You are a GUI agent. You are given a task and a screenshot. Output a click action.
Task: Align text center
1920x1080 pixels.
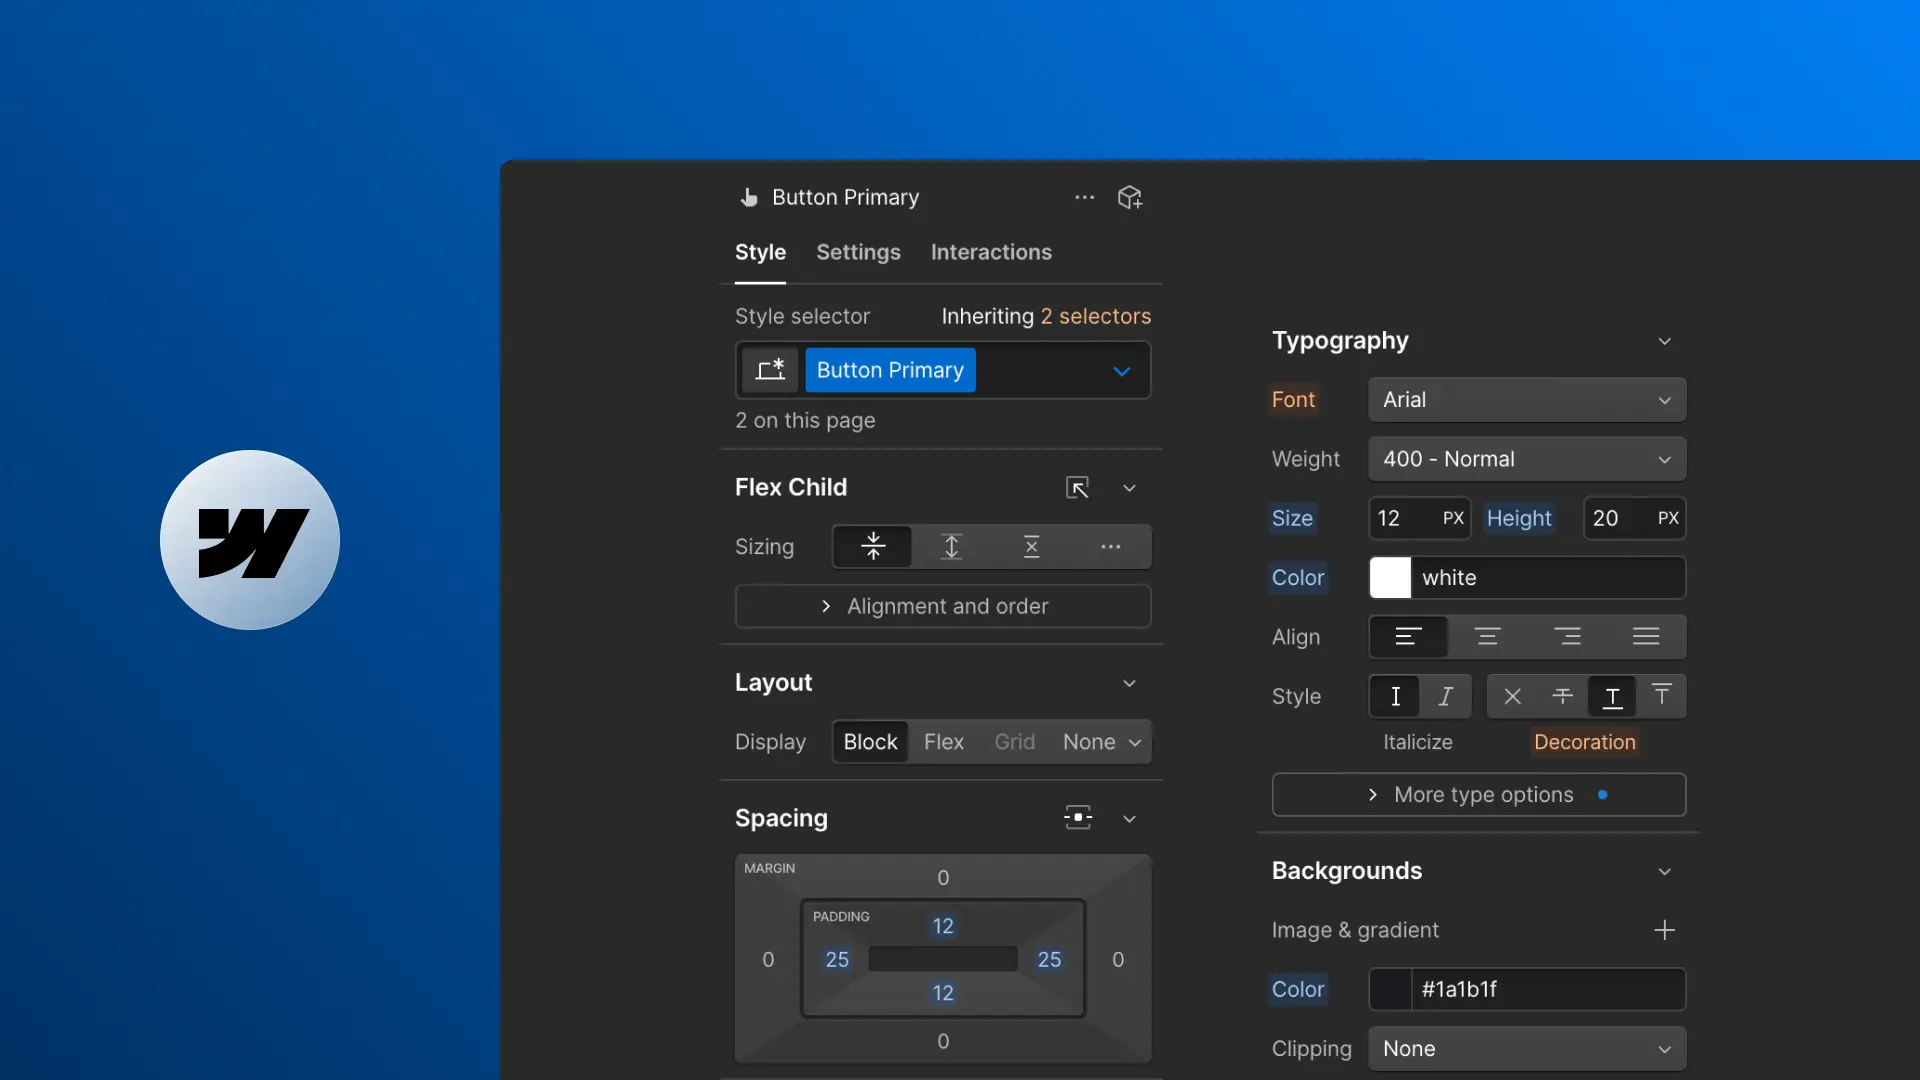click(x=1487, y=637)
